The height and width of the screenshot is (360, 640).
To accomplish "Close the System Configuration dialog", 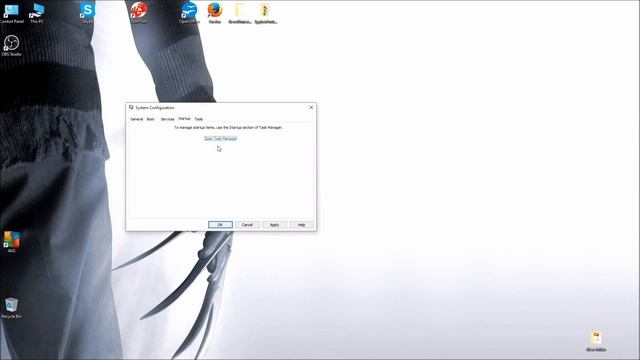I will click(x=311, y=107).
